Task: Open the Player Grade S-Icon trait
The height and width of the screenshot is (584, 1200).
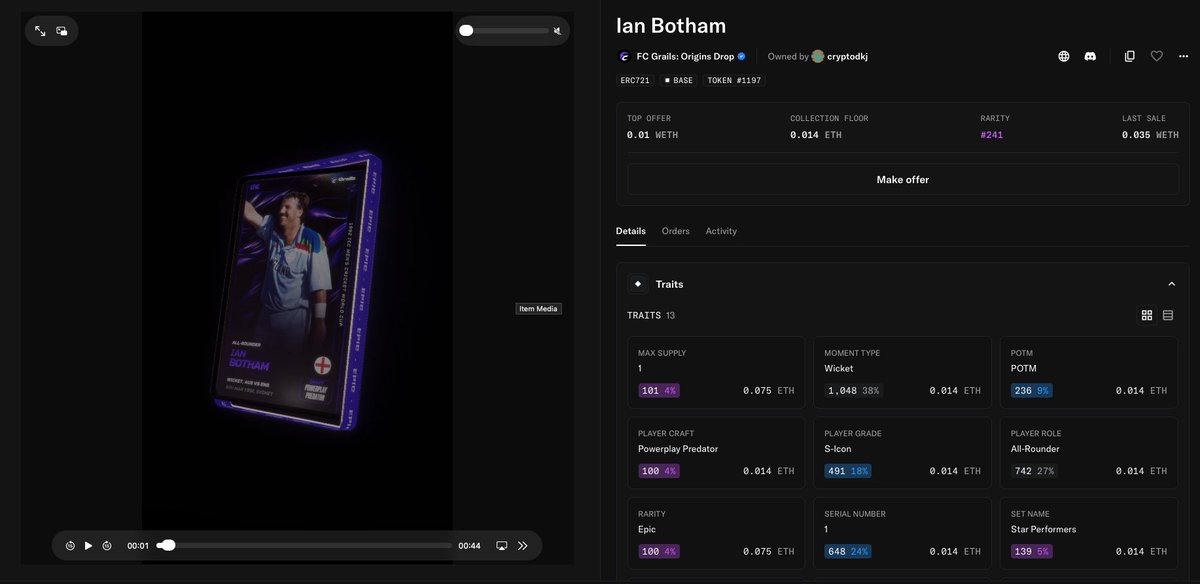Action: click(x=902, y=452)
